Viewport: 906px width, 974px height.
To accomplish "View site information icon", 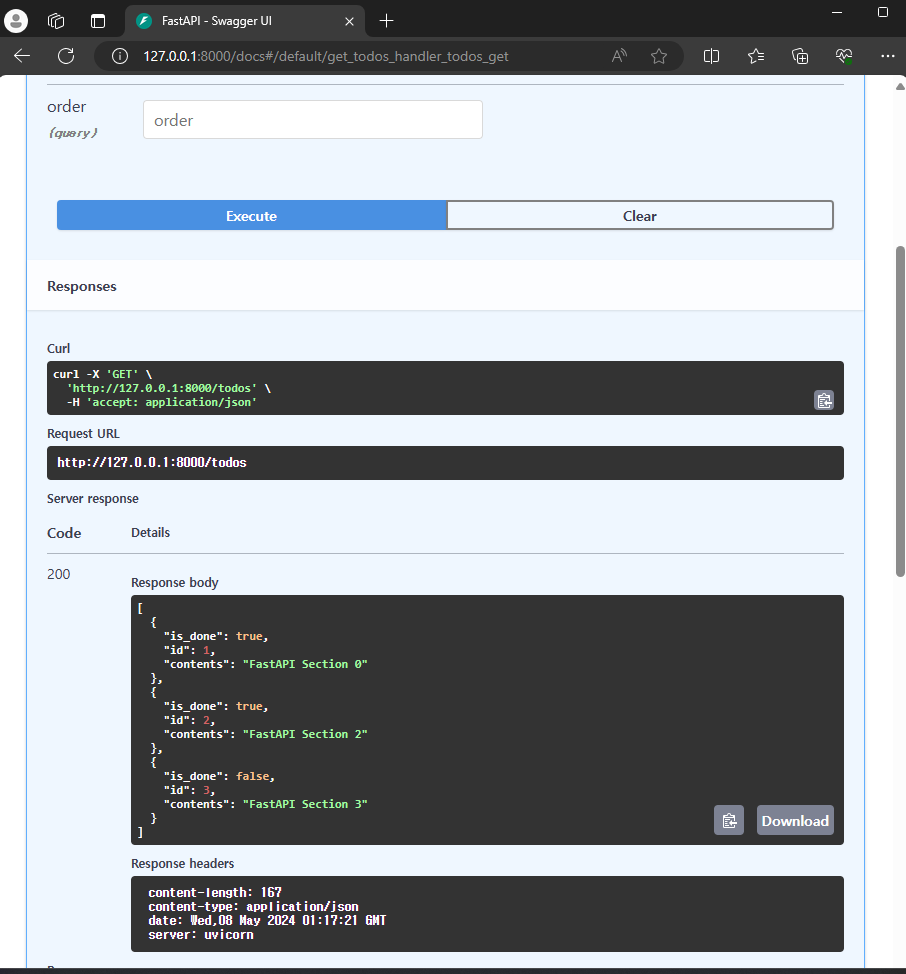I will (x=120, y=57).
